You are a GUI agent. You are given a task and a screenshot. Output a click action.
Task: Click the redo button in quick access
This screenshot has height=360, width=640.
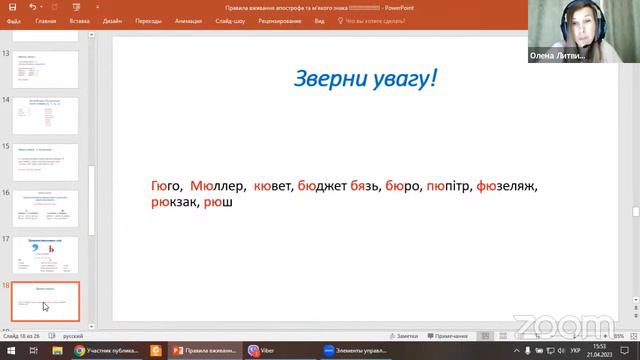[55, 7]
